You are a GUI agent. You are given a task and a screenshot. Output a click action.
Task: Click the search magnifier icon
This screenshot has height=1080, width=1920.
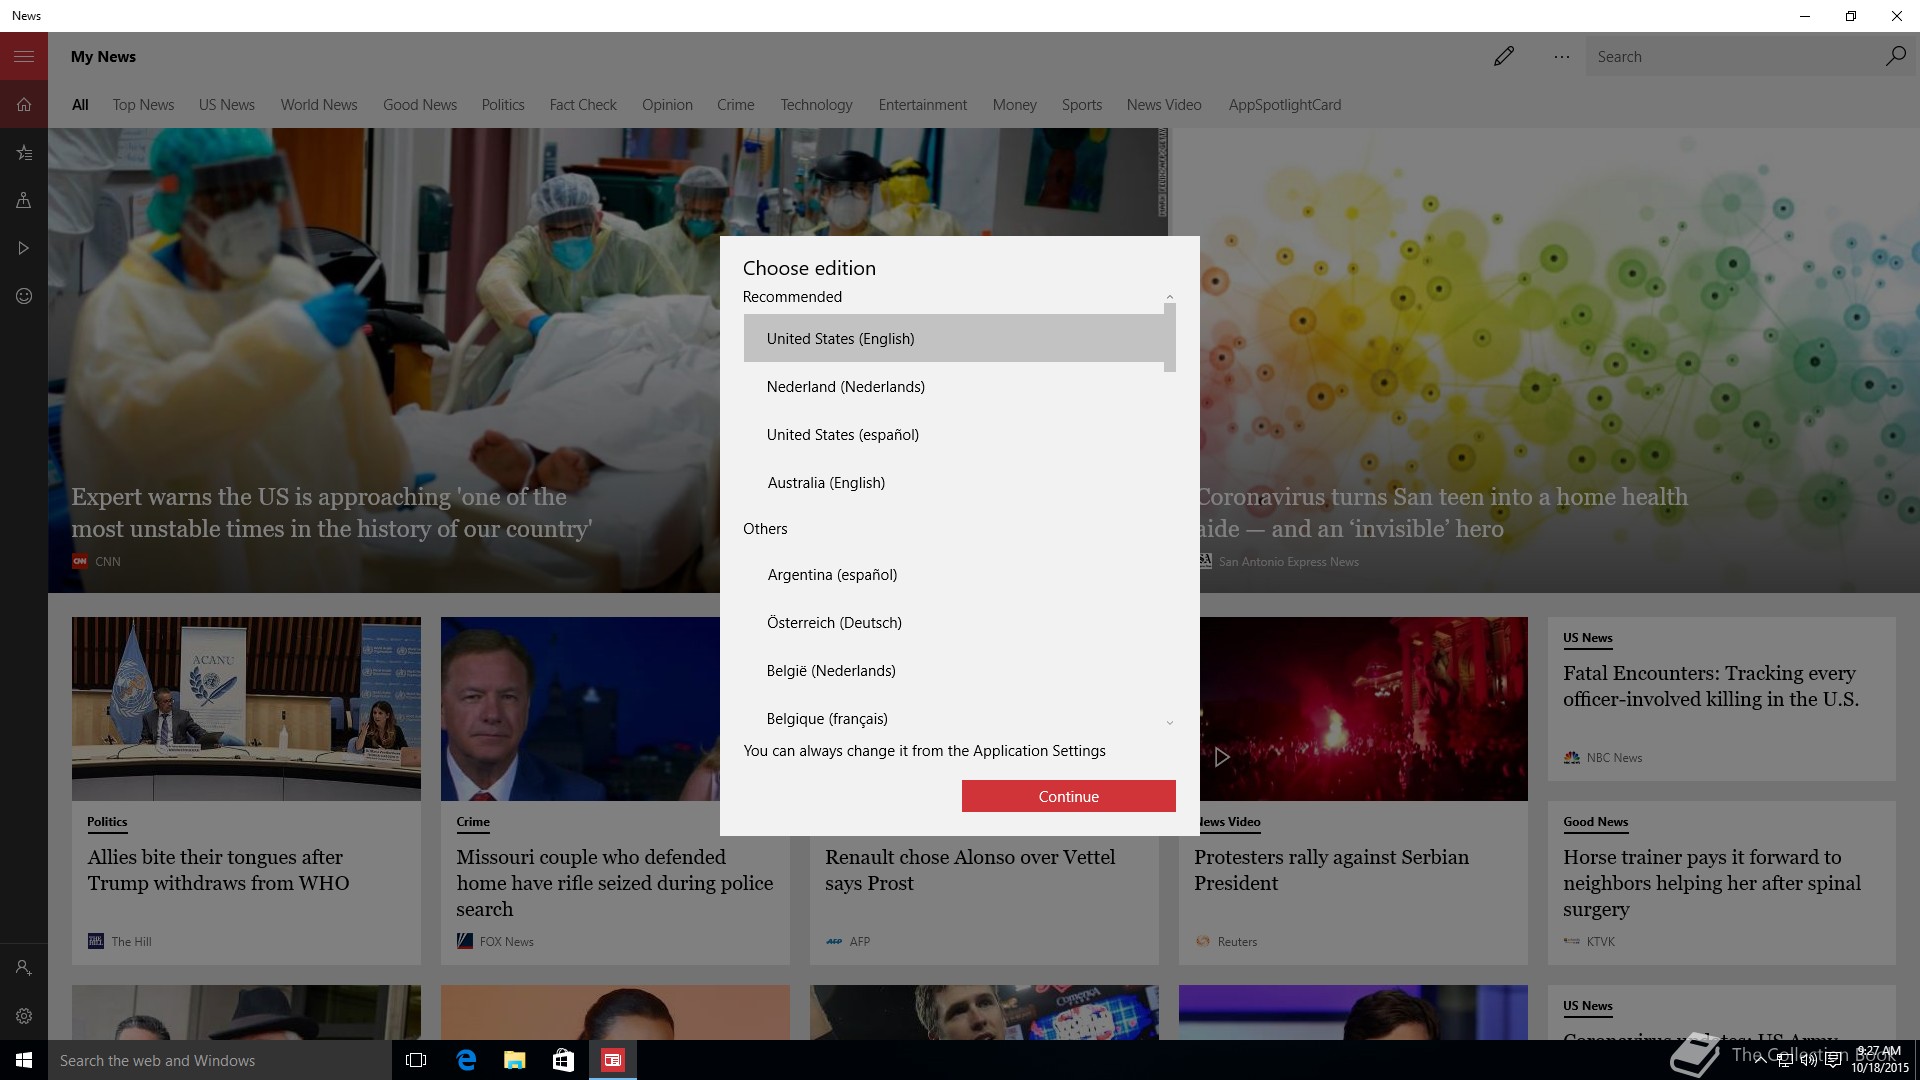click(1895, 56)
